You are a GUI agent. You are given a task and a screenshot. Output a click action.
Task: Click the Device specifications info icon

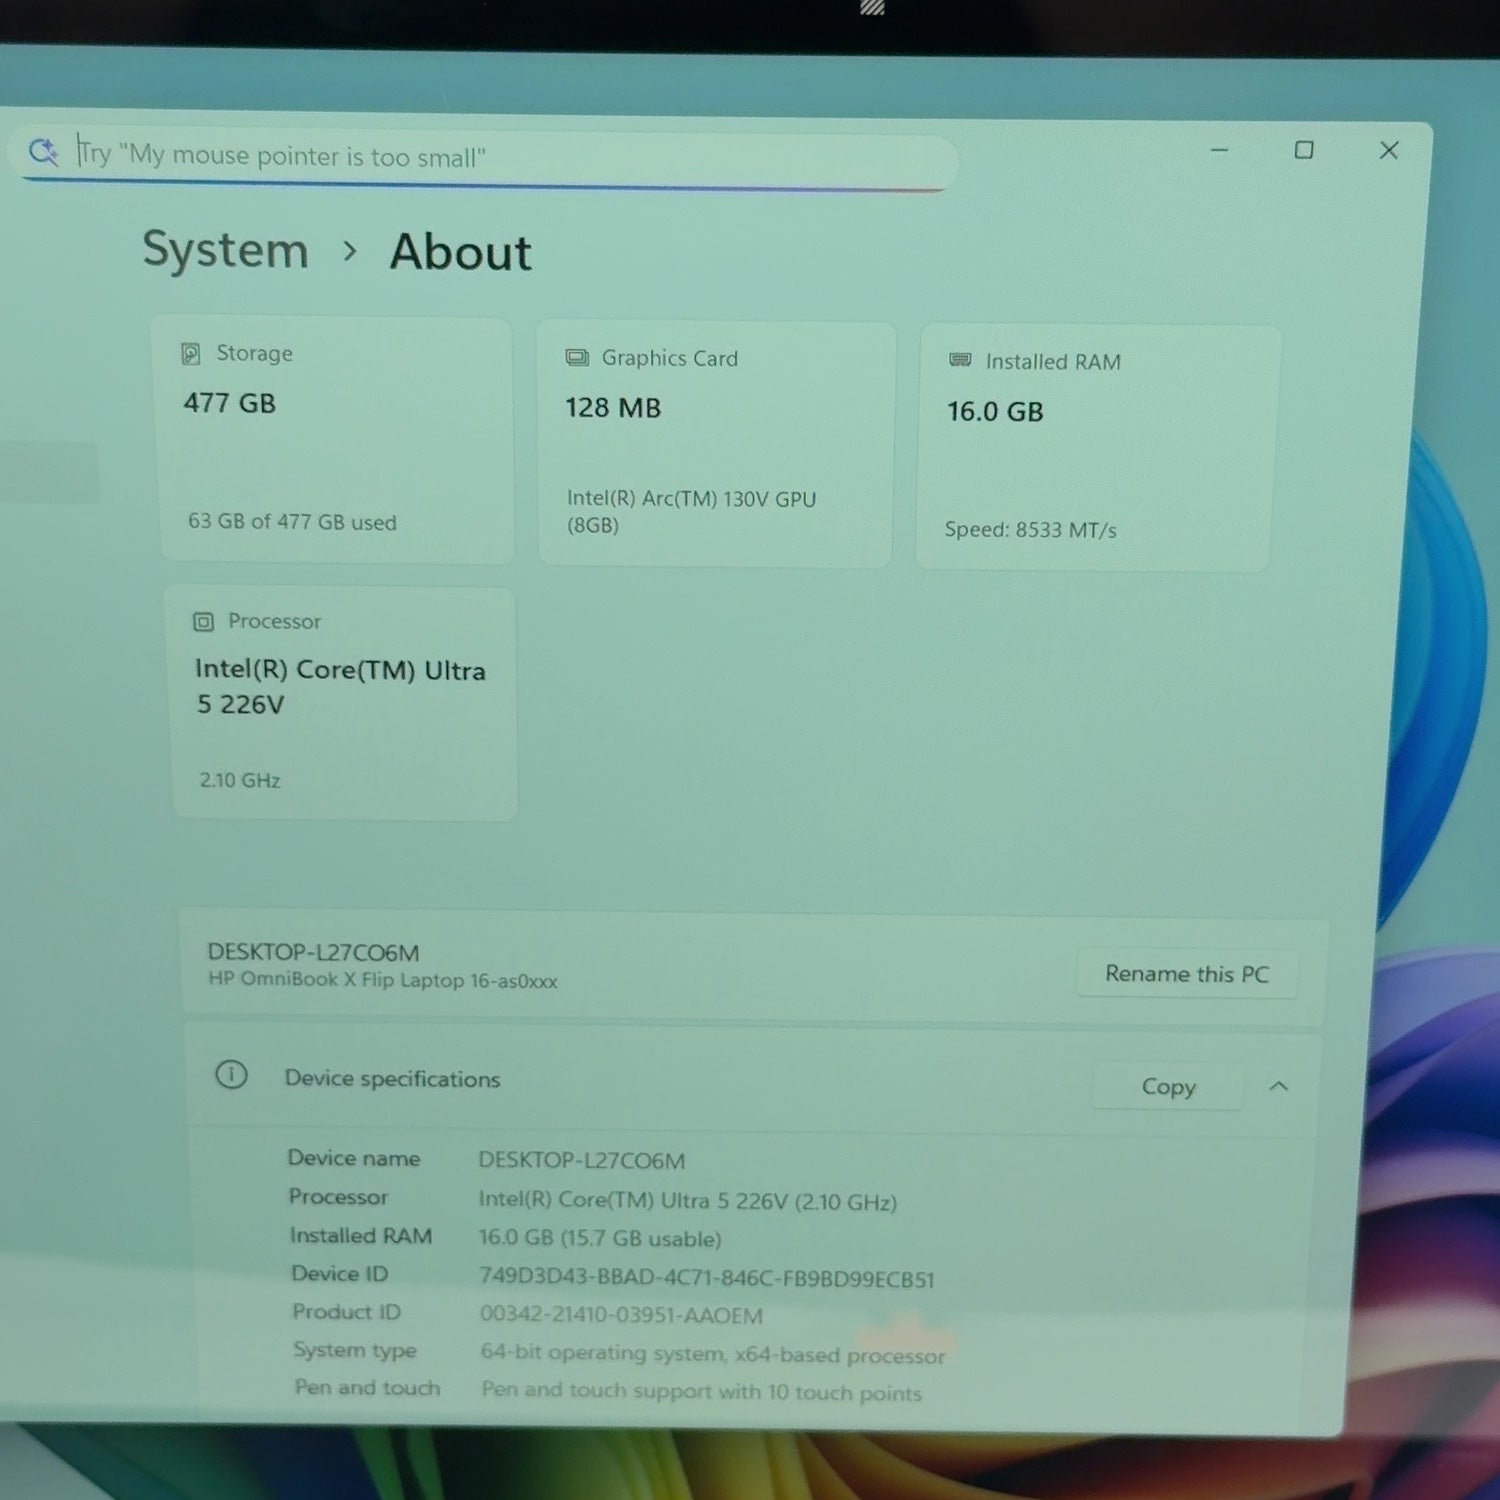tap(231, 1075)
